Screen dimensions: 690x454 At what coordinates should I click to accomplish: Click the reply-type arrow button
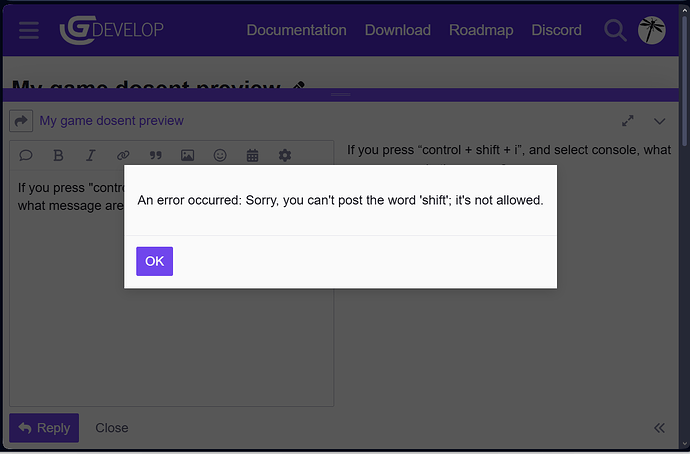pyautogui.click(x=21, y=121)
